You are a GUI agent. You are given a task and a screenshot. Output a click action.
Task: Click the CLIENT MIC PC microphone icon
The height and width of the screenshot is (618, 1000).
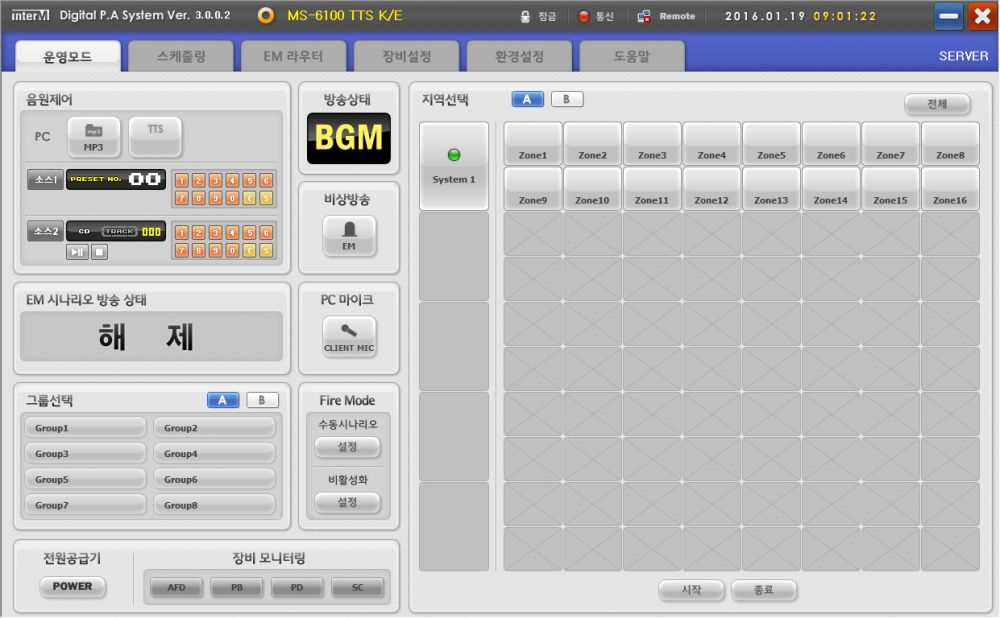(348, 336)
